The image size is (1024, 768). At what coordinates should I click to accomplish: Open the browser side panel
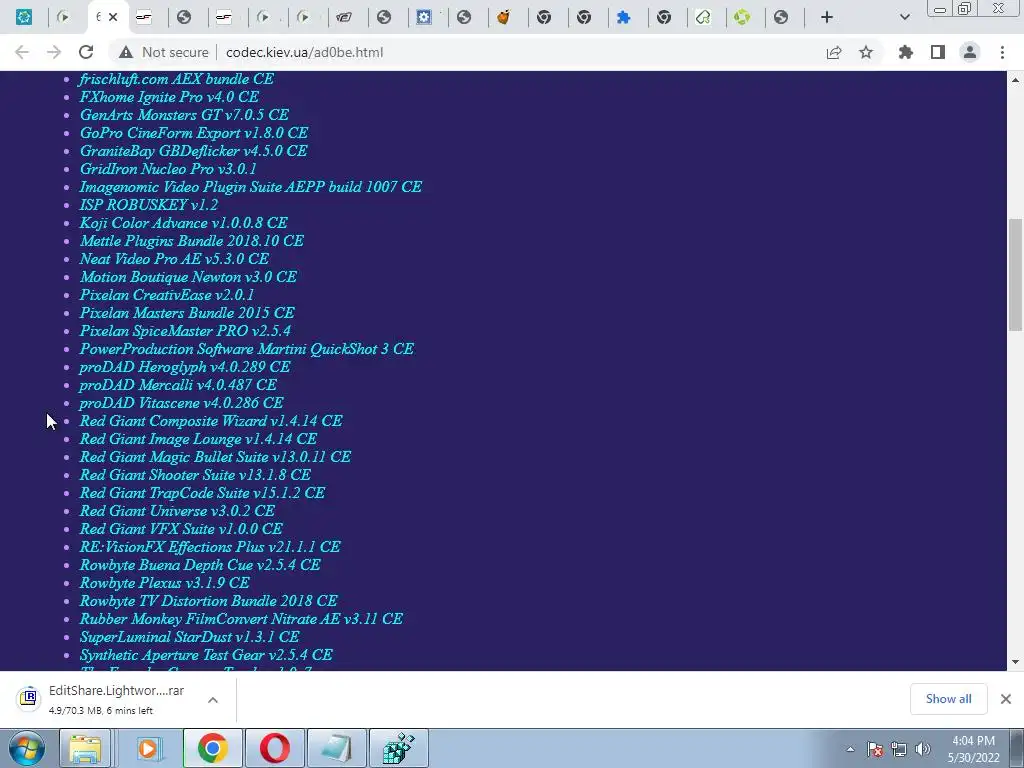pyautogui.click(x=938, y=52)
